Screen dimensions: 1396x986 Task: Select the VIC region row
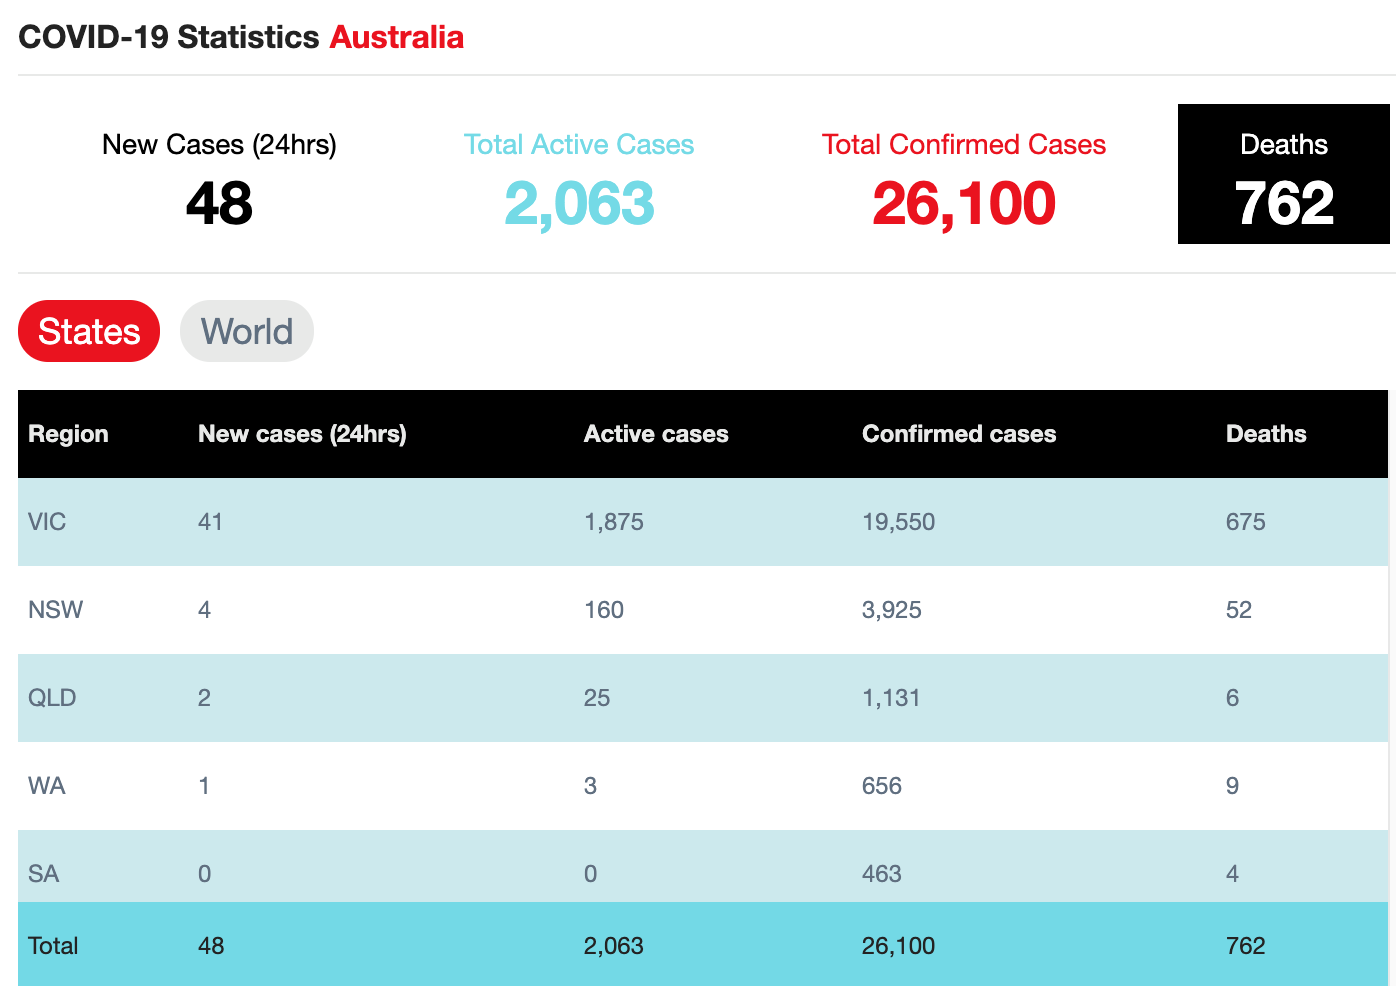[703, 522]
